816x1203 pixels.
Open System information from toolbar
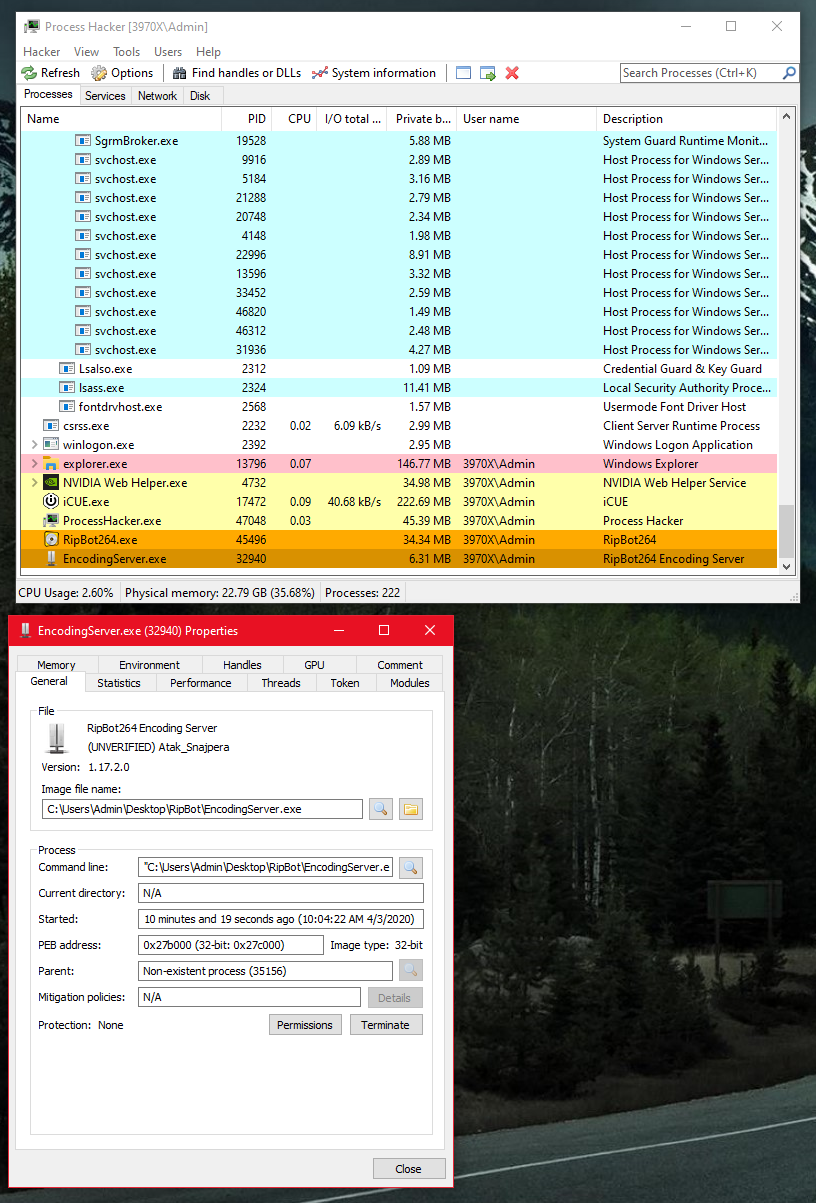click(x=374, y=73)
